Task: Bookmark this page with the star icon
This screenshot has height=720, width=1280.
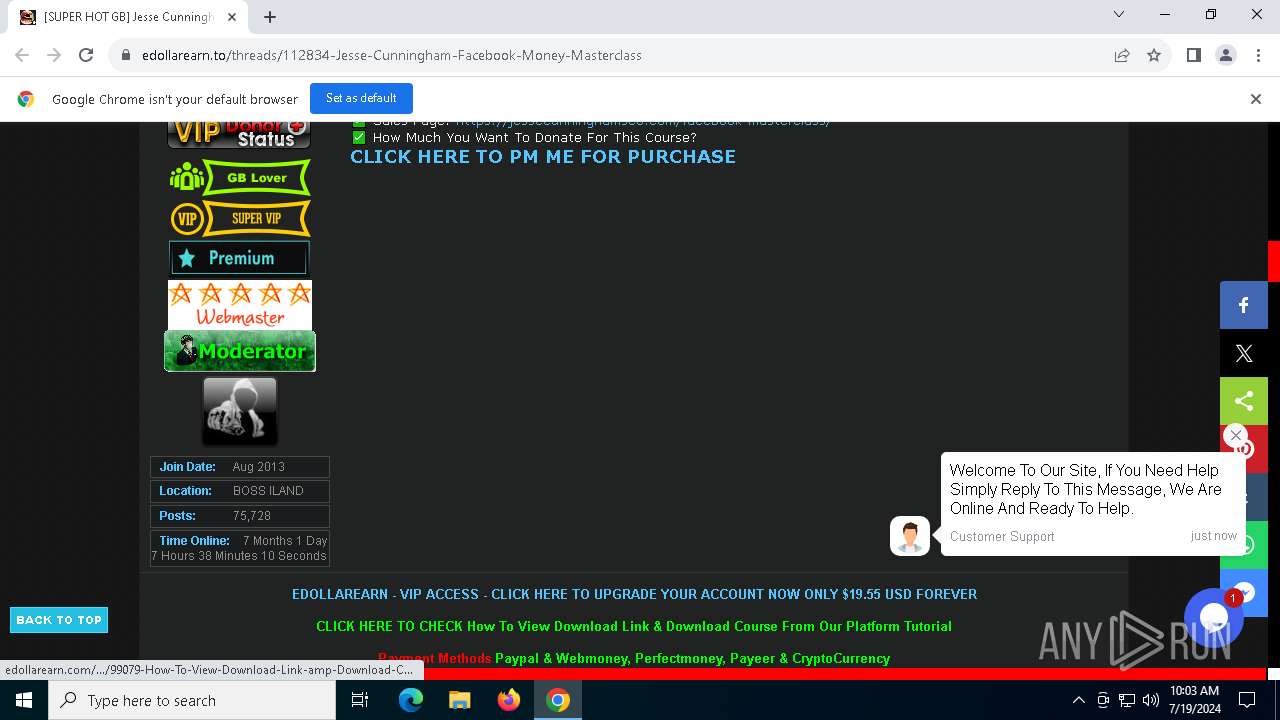Action: tap(1154, 55)
